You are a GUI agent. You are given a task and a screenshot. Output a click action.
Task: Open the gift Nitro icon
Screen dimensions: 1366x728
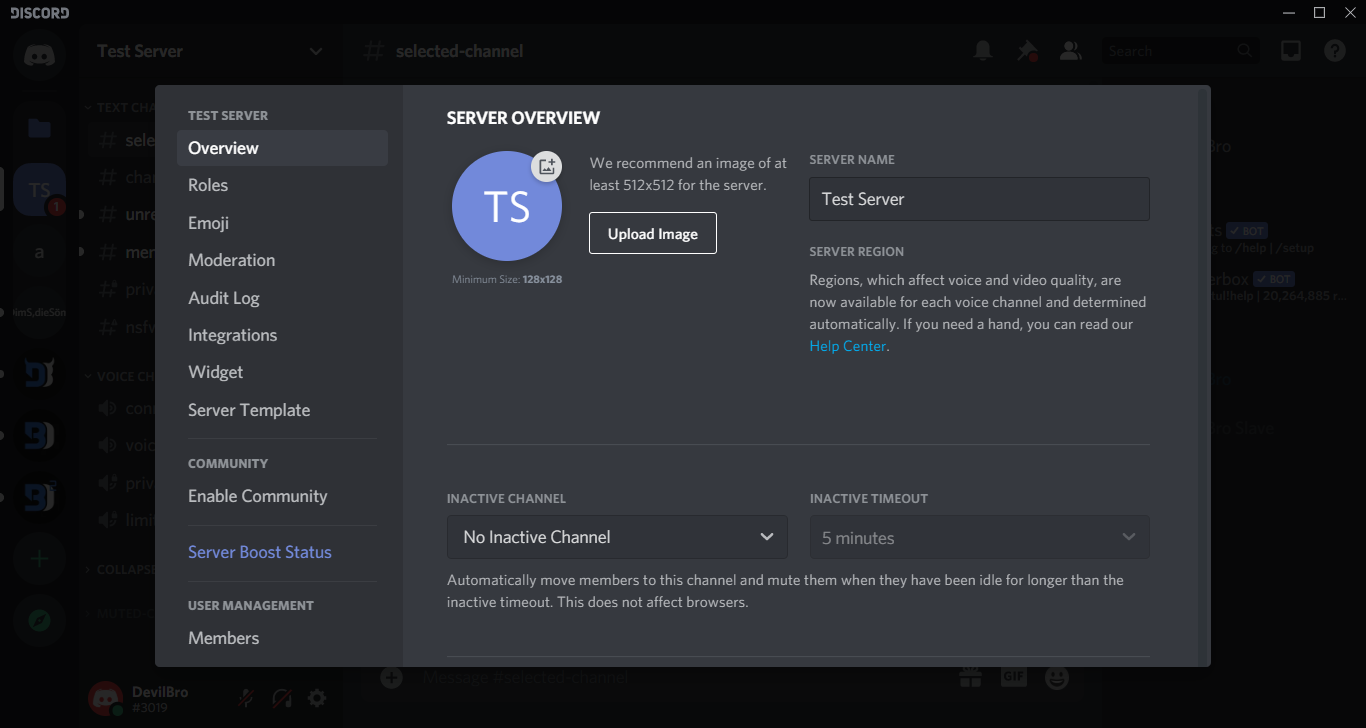click(970, 677)
